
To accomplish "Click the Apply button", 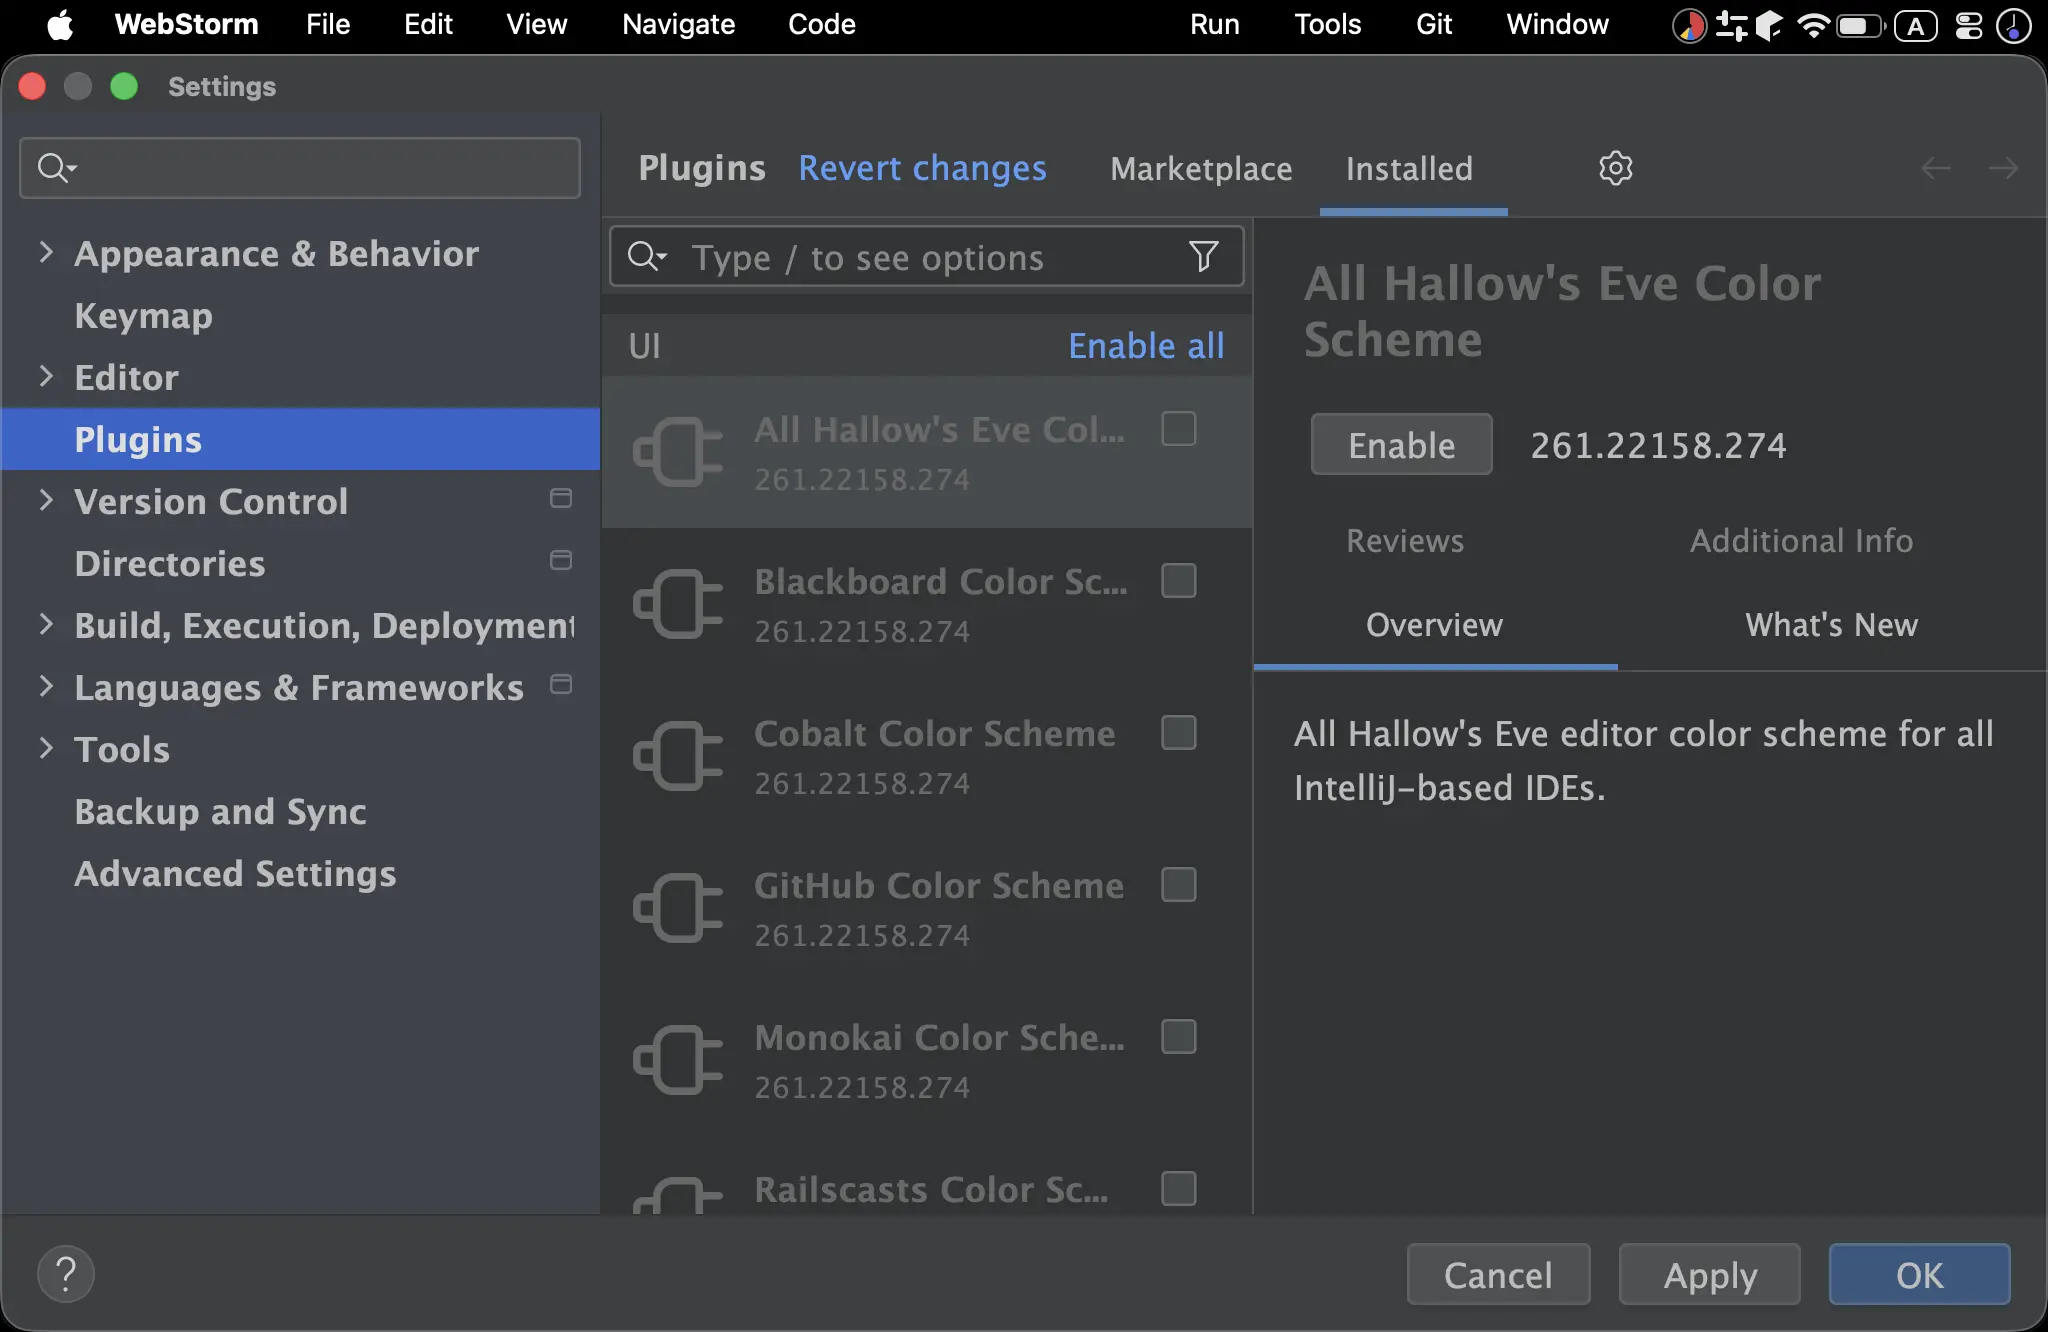I will pos(1710,1274).
